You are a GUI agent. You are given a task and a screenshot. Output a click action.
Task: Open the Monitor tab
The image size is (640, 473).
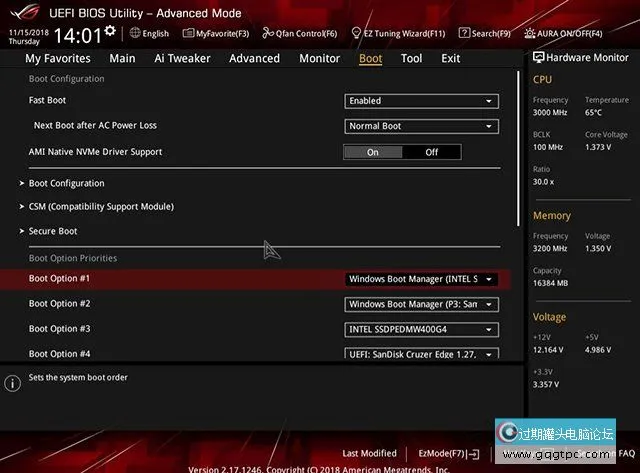320,58
